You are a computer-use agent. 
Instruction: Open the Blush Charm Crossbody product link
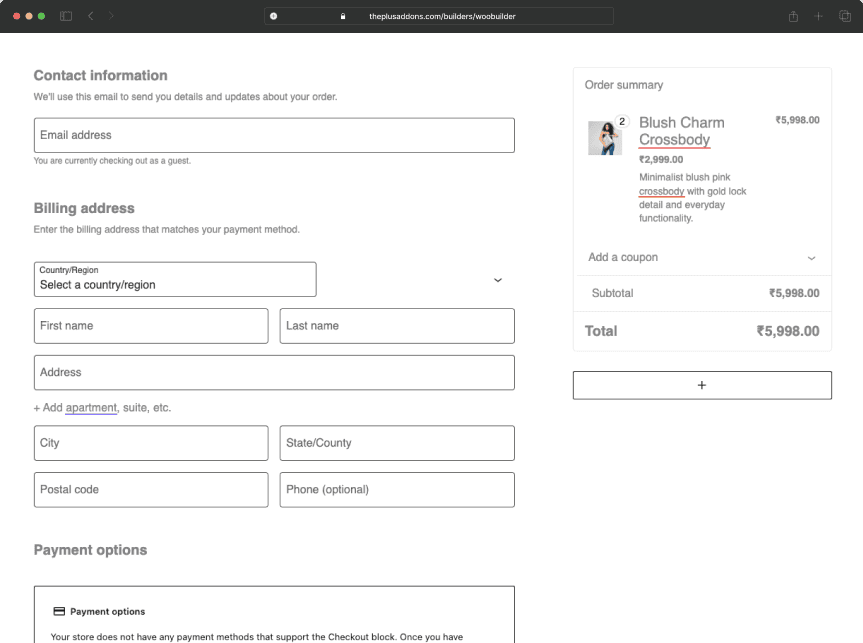click(681, 130)
